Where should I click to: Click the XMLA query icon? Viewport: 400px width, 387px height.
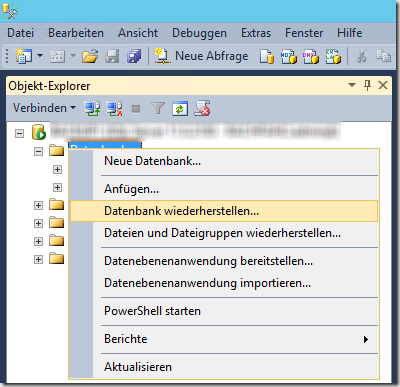point(333,56)
